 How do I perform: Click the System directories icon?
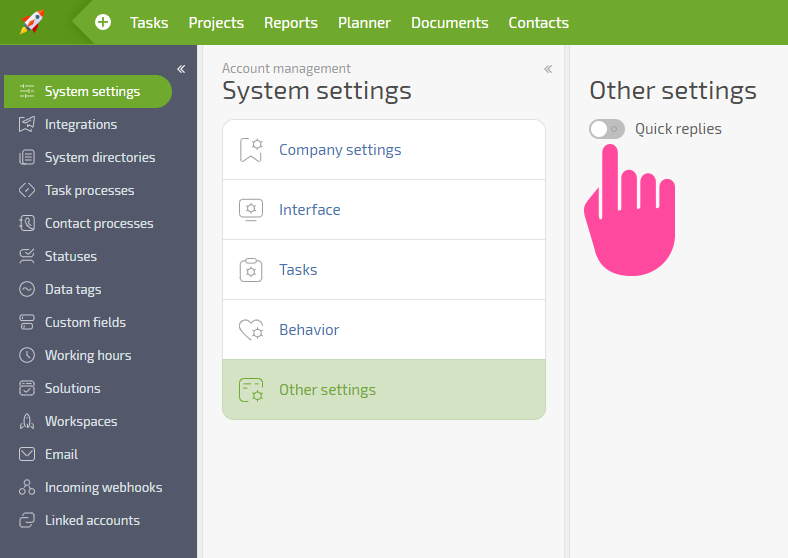point(27,157)
